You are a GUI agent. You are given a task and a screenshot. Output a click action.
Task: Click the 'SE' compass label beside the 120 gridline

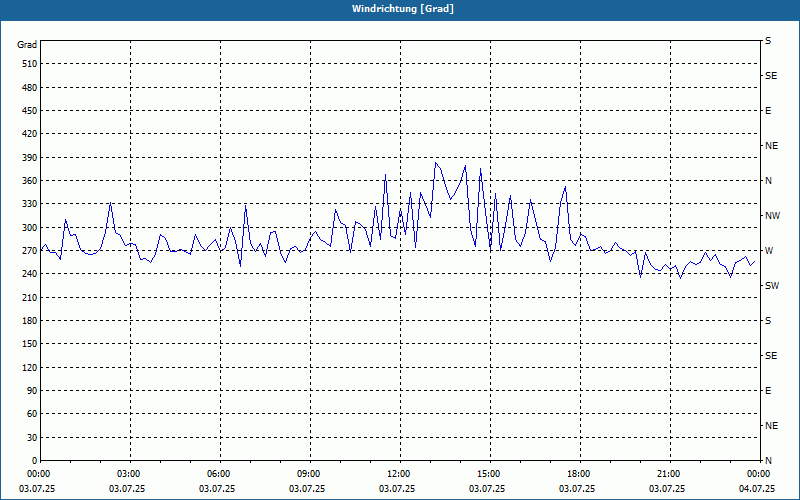coord(771,356)
